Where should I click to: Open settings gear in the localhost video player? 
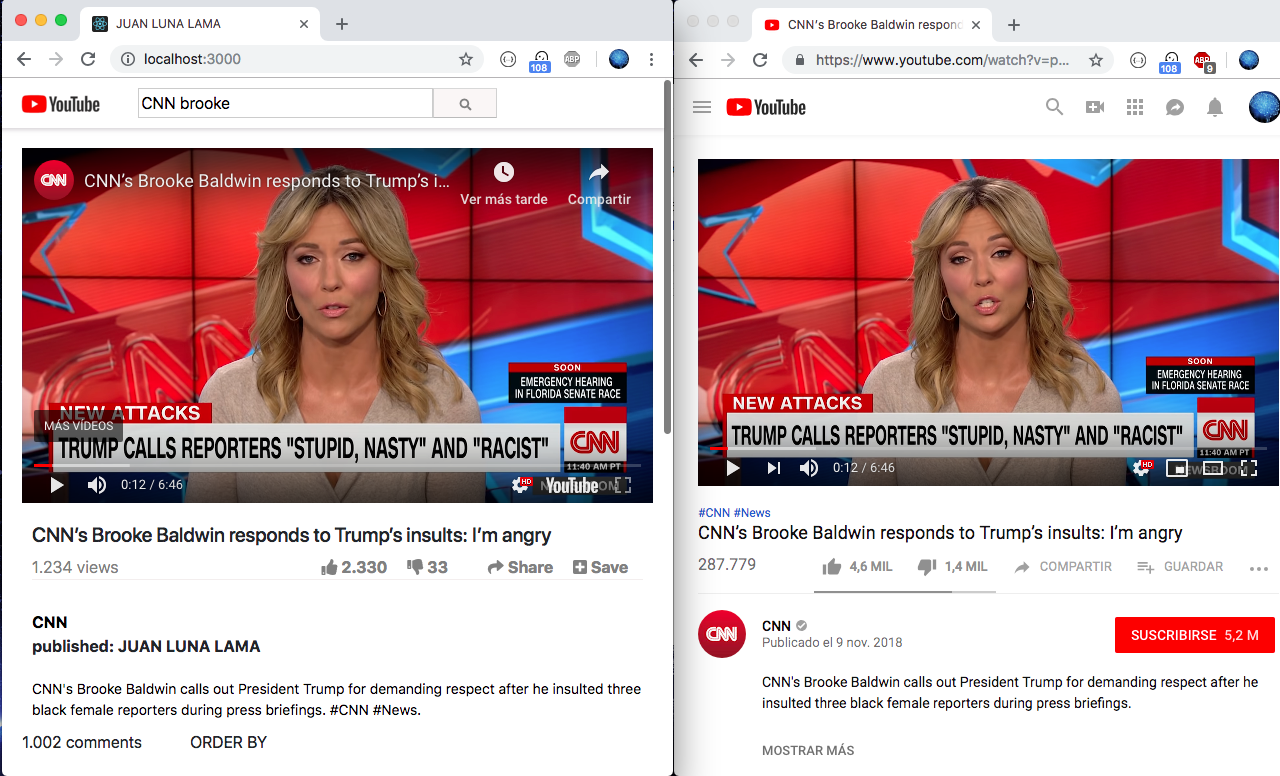click(x=522, y=485)
